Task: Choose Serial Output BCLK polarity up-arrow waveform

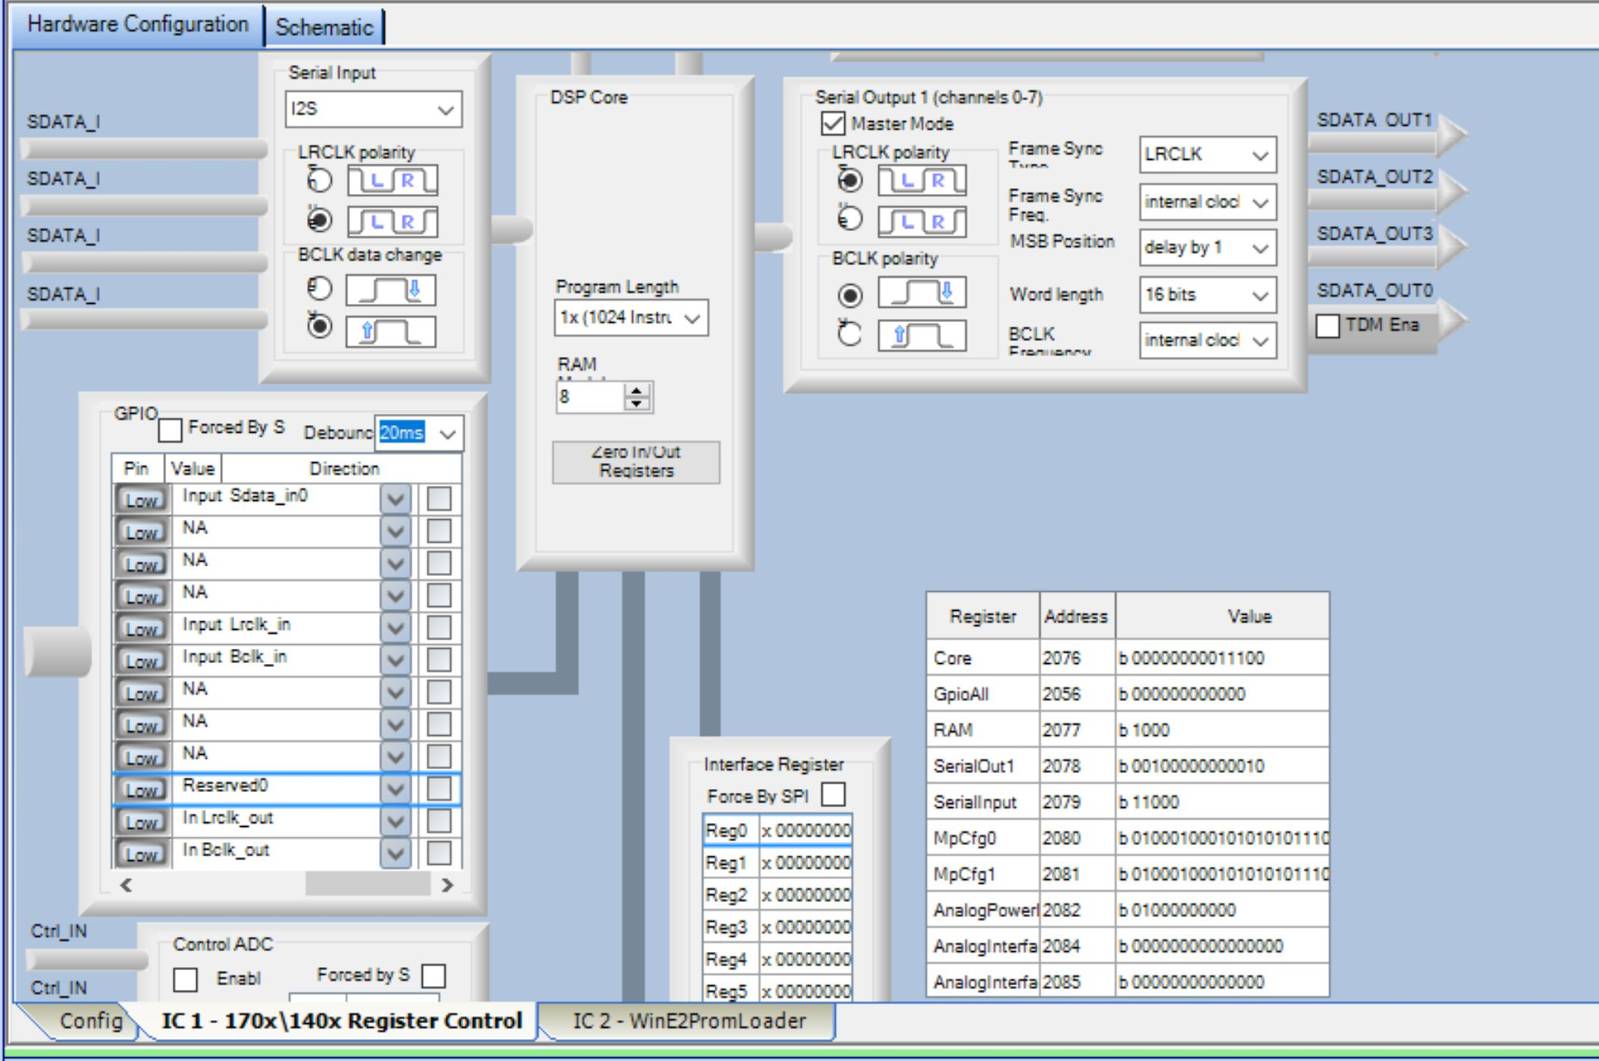Action: pyautogui.click(x=922, y=335)
